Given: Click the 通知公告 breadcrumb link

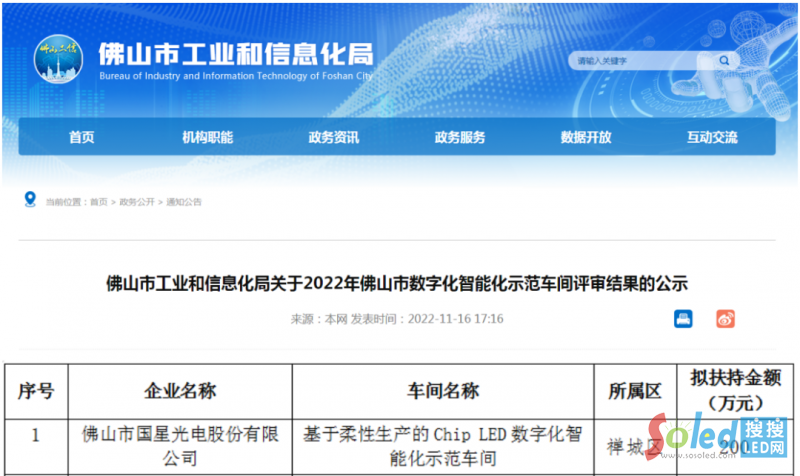Looking at the screenshot, I should pos(184,202).
